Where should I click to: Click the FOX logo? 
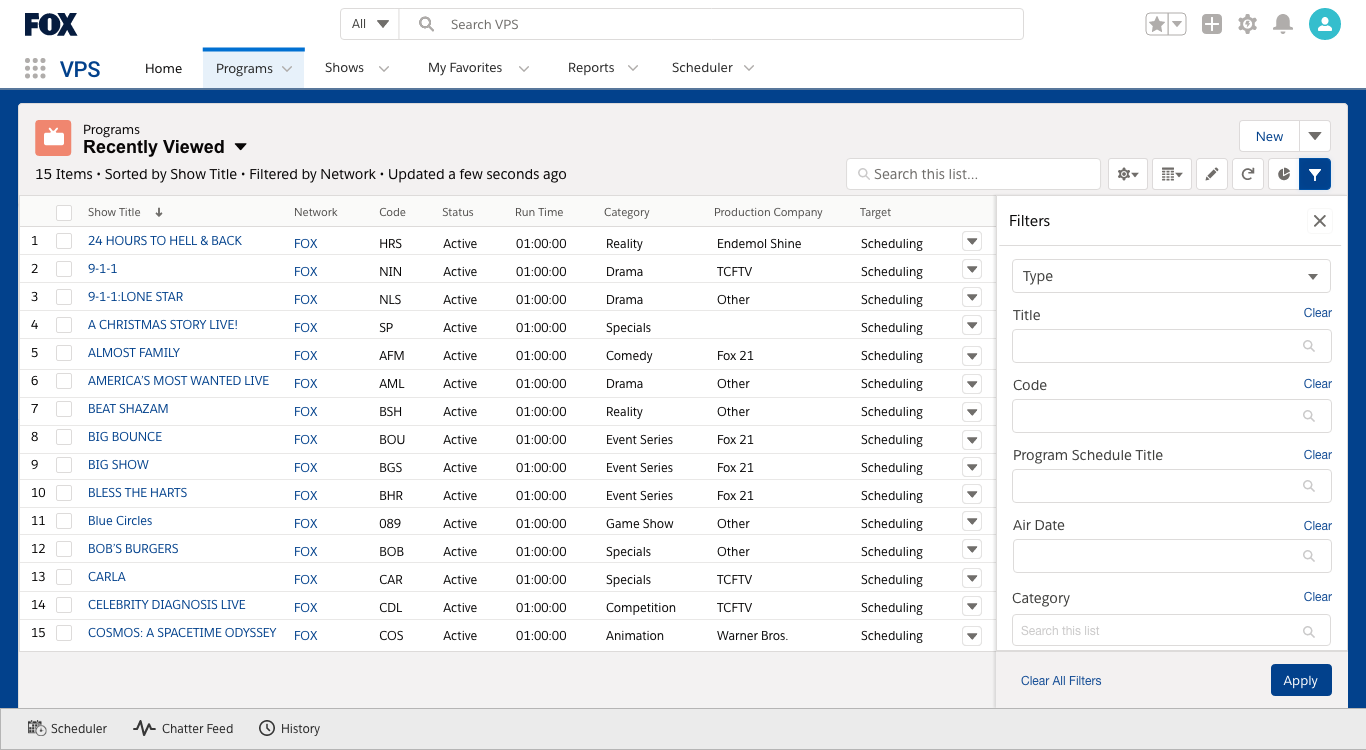(51, 24)
